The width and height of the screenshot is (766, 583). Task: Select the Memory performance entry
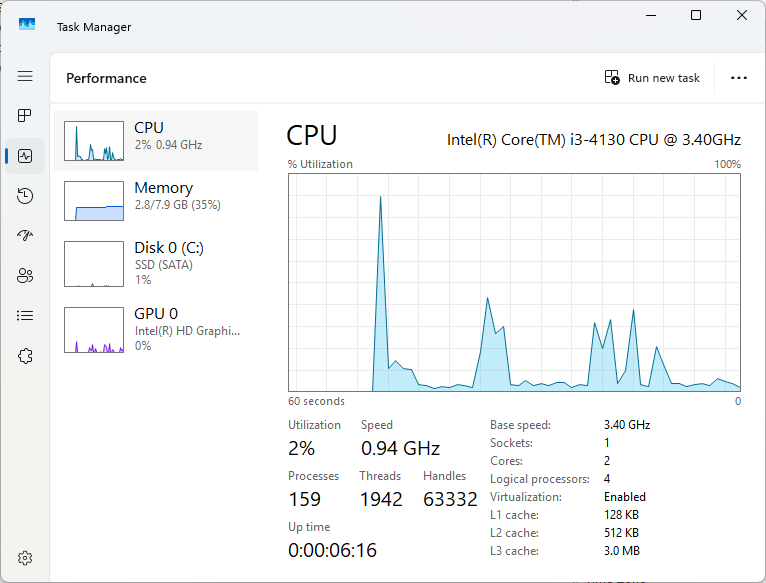[156, 201]
